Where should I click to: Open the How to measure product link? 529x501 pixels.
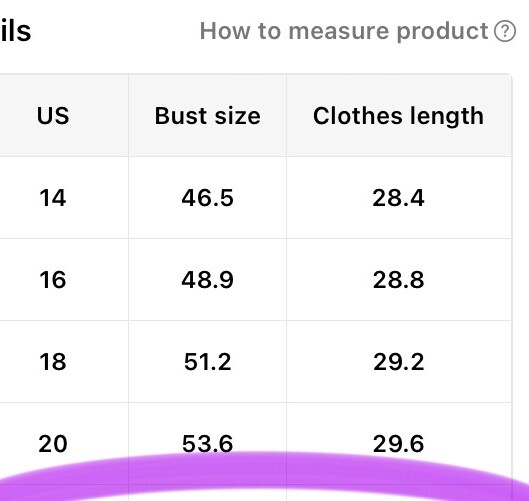coord(358,31)
